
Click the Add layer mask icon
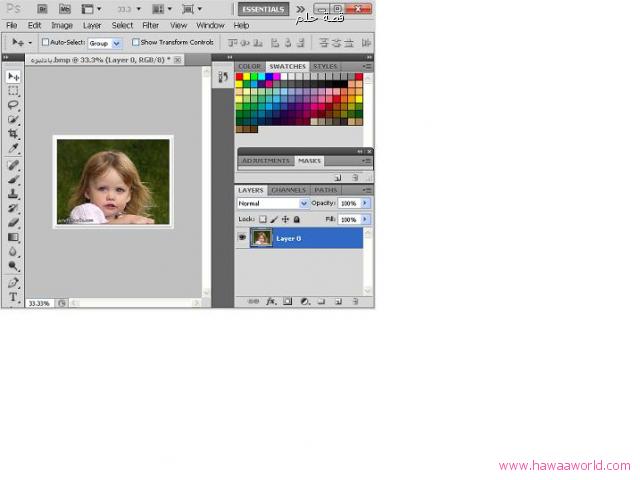coord(287,300)
